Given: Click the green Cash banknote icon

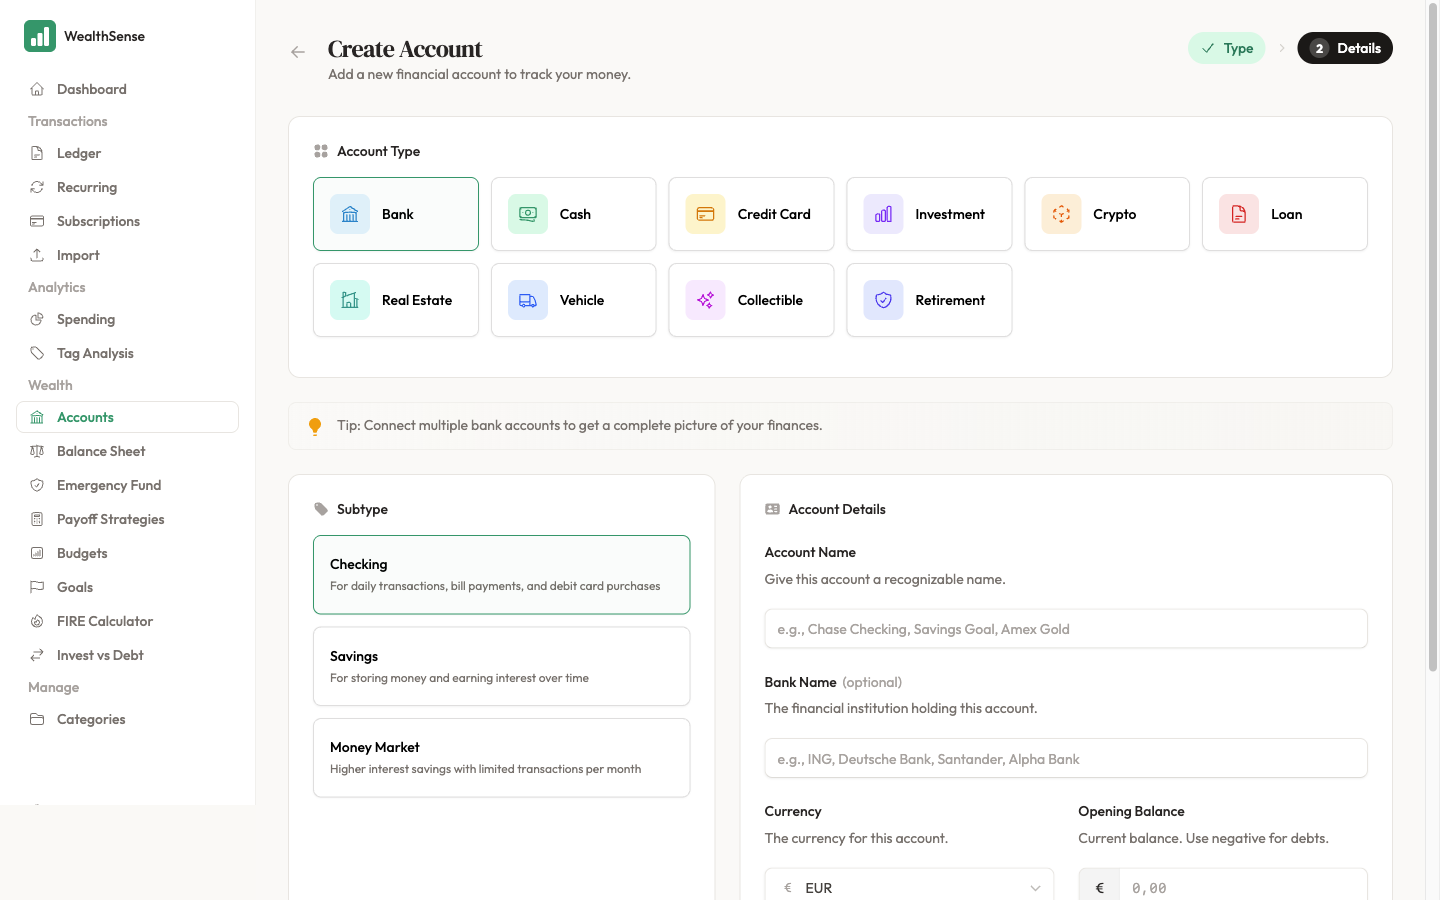Looking at the screenshot, I should (528, 214).
